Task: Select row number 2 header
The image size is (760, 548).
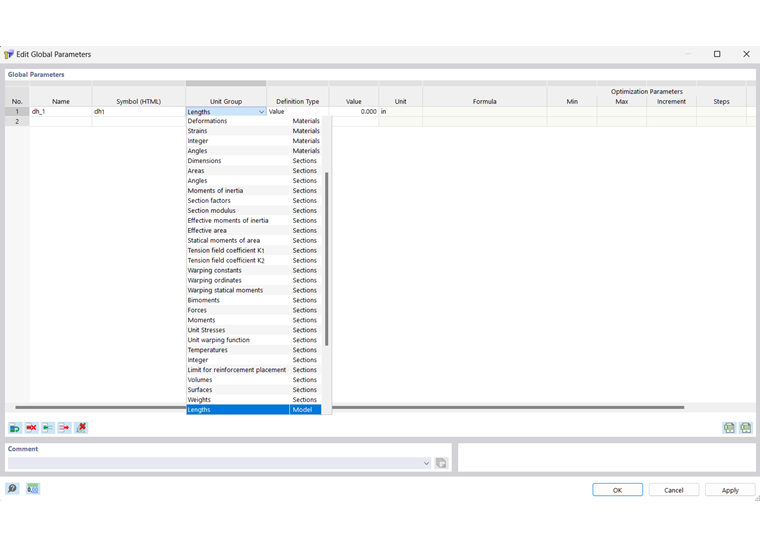Action: tap(17, 122)
